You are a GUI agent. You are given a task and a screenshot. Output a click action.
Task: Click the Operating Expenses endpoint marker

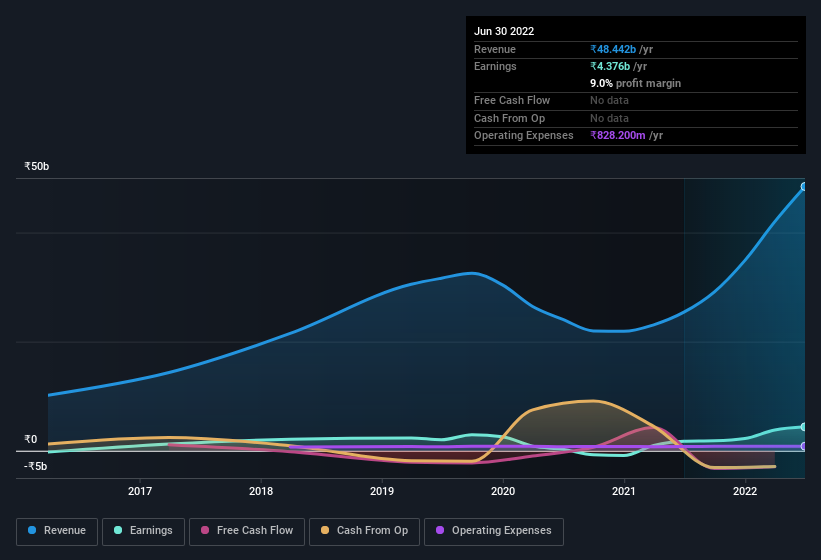pyautogui.click(x=804, y=446)
